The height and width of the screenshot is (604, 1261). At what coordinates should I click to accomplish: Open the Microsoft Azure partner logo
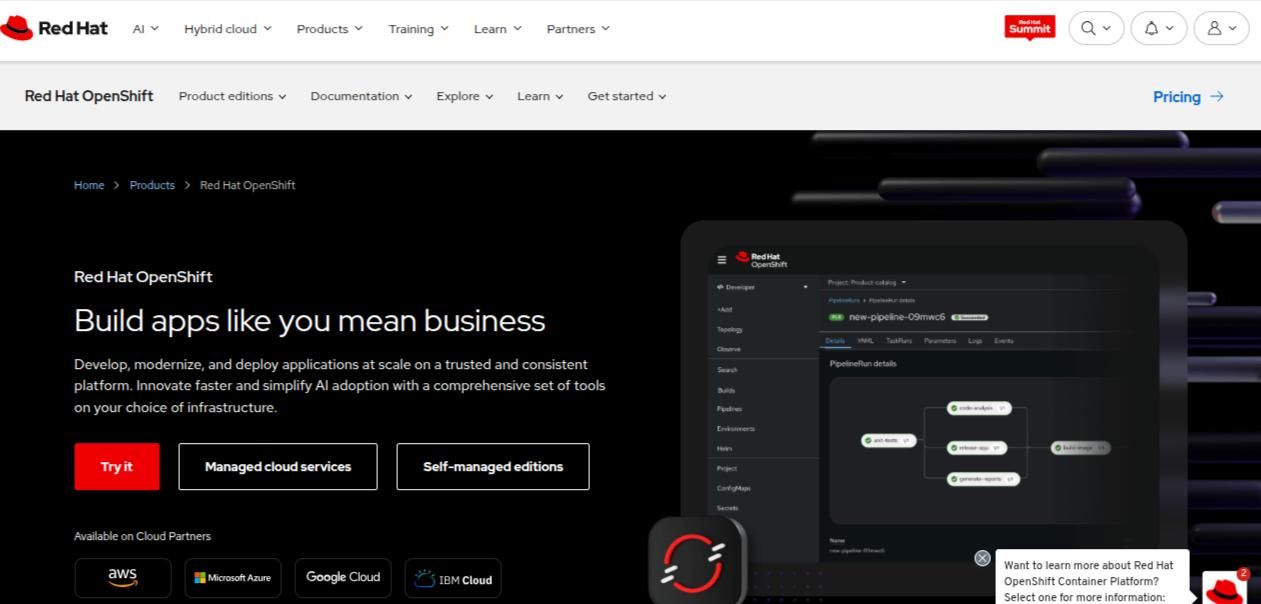(x=233, y=578)
